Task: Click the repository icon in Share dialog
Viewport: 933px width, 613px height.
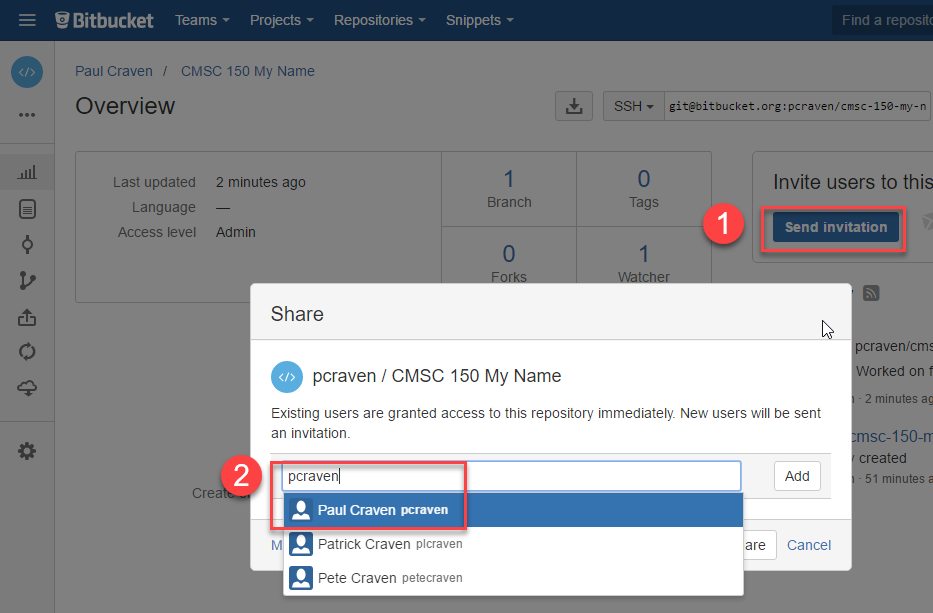Action: (287, 377)
